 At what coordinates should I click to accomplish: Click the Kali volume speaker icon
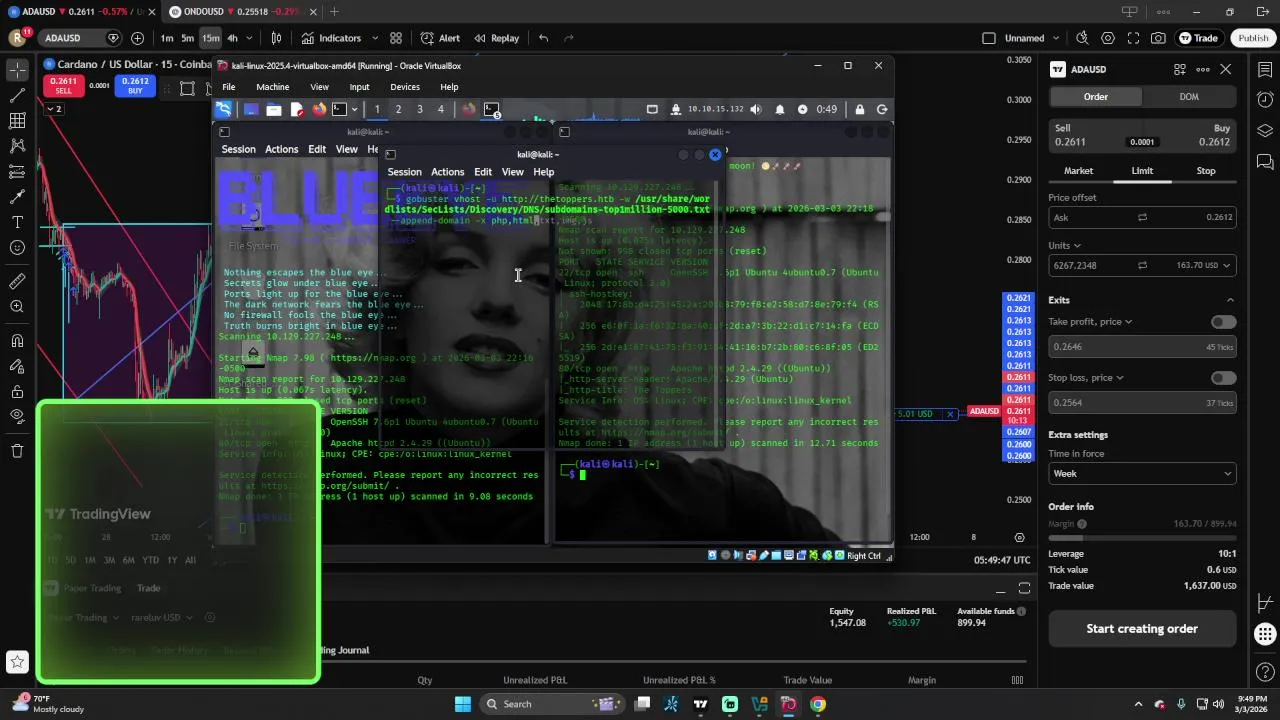click(x=755, y=109)
